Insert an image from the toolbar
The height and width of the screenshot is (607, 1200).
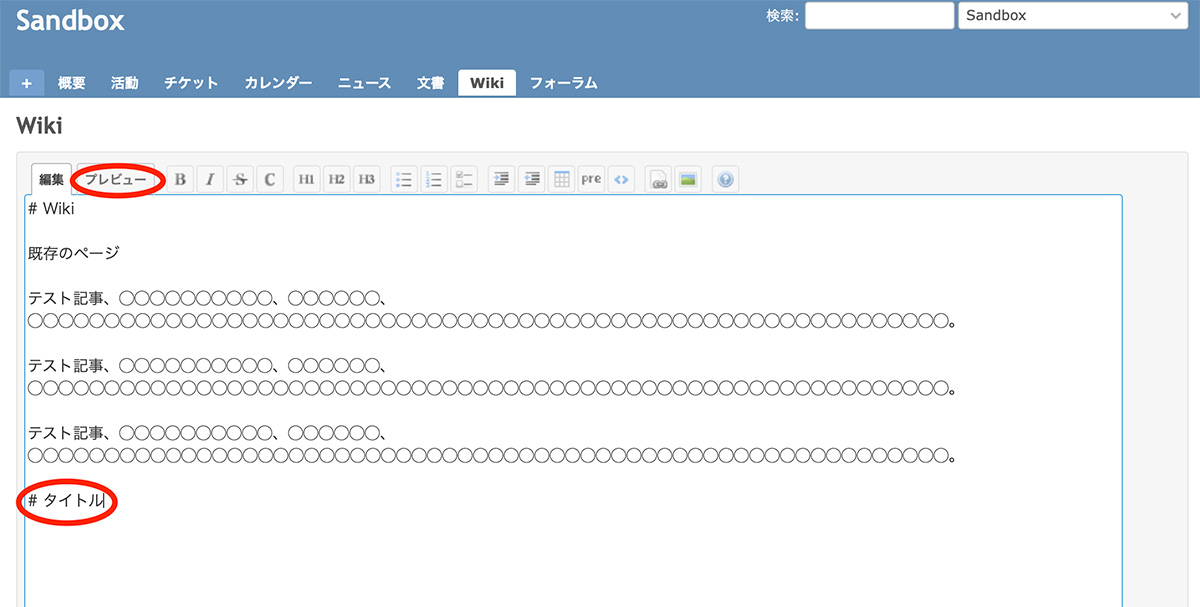[688, 180]
